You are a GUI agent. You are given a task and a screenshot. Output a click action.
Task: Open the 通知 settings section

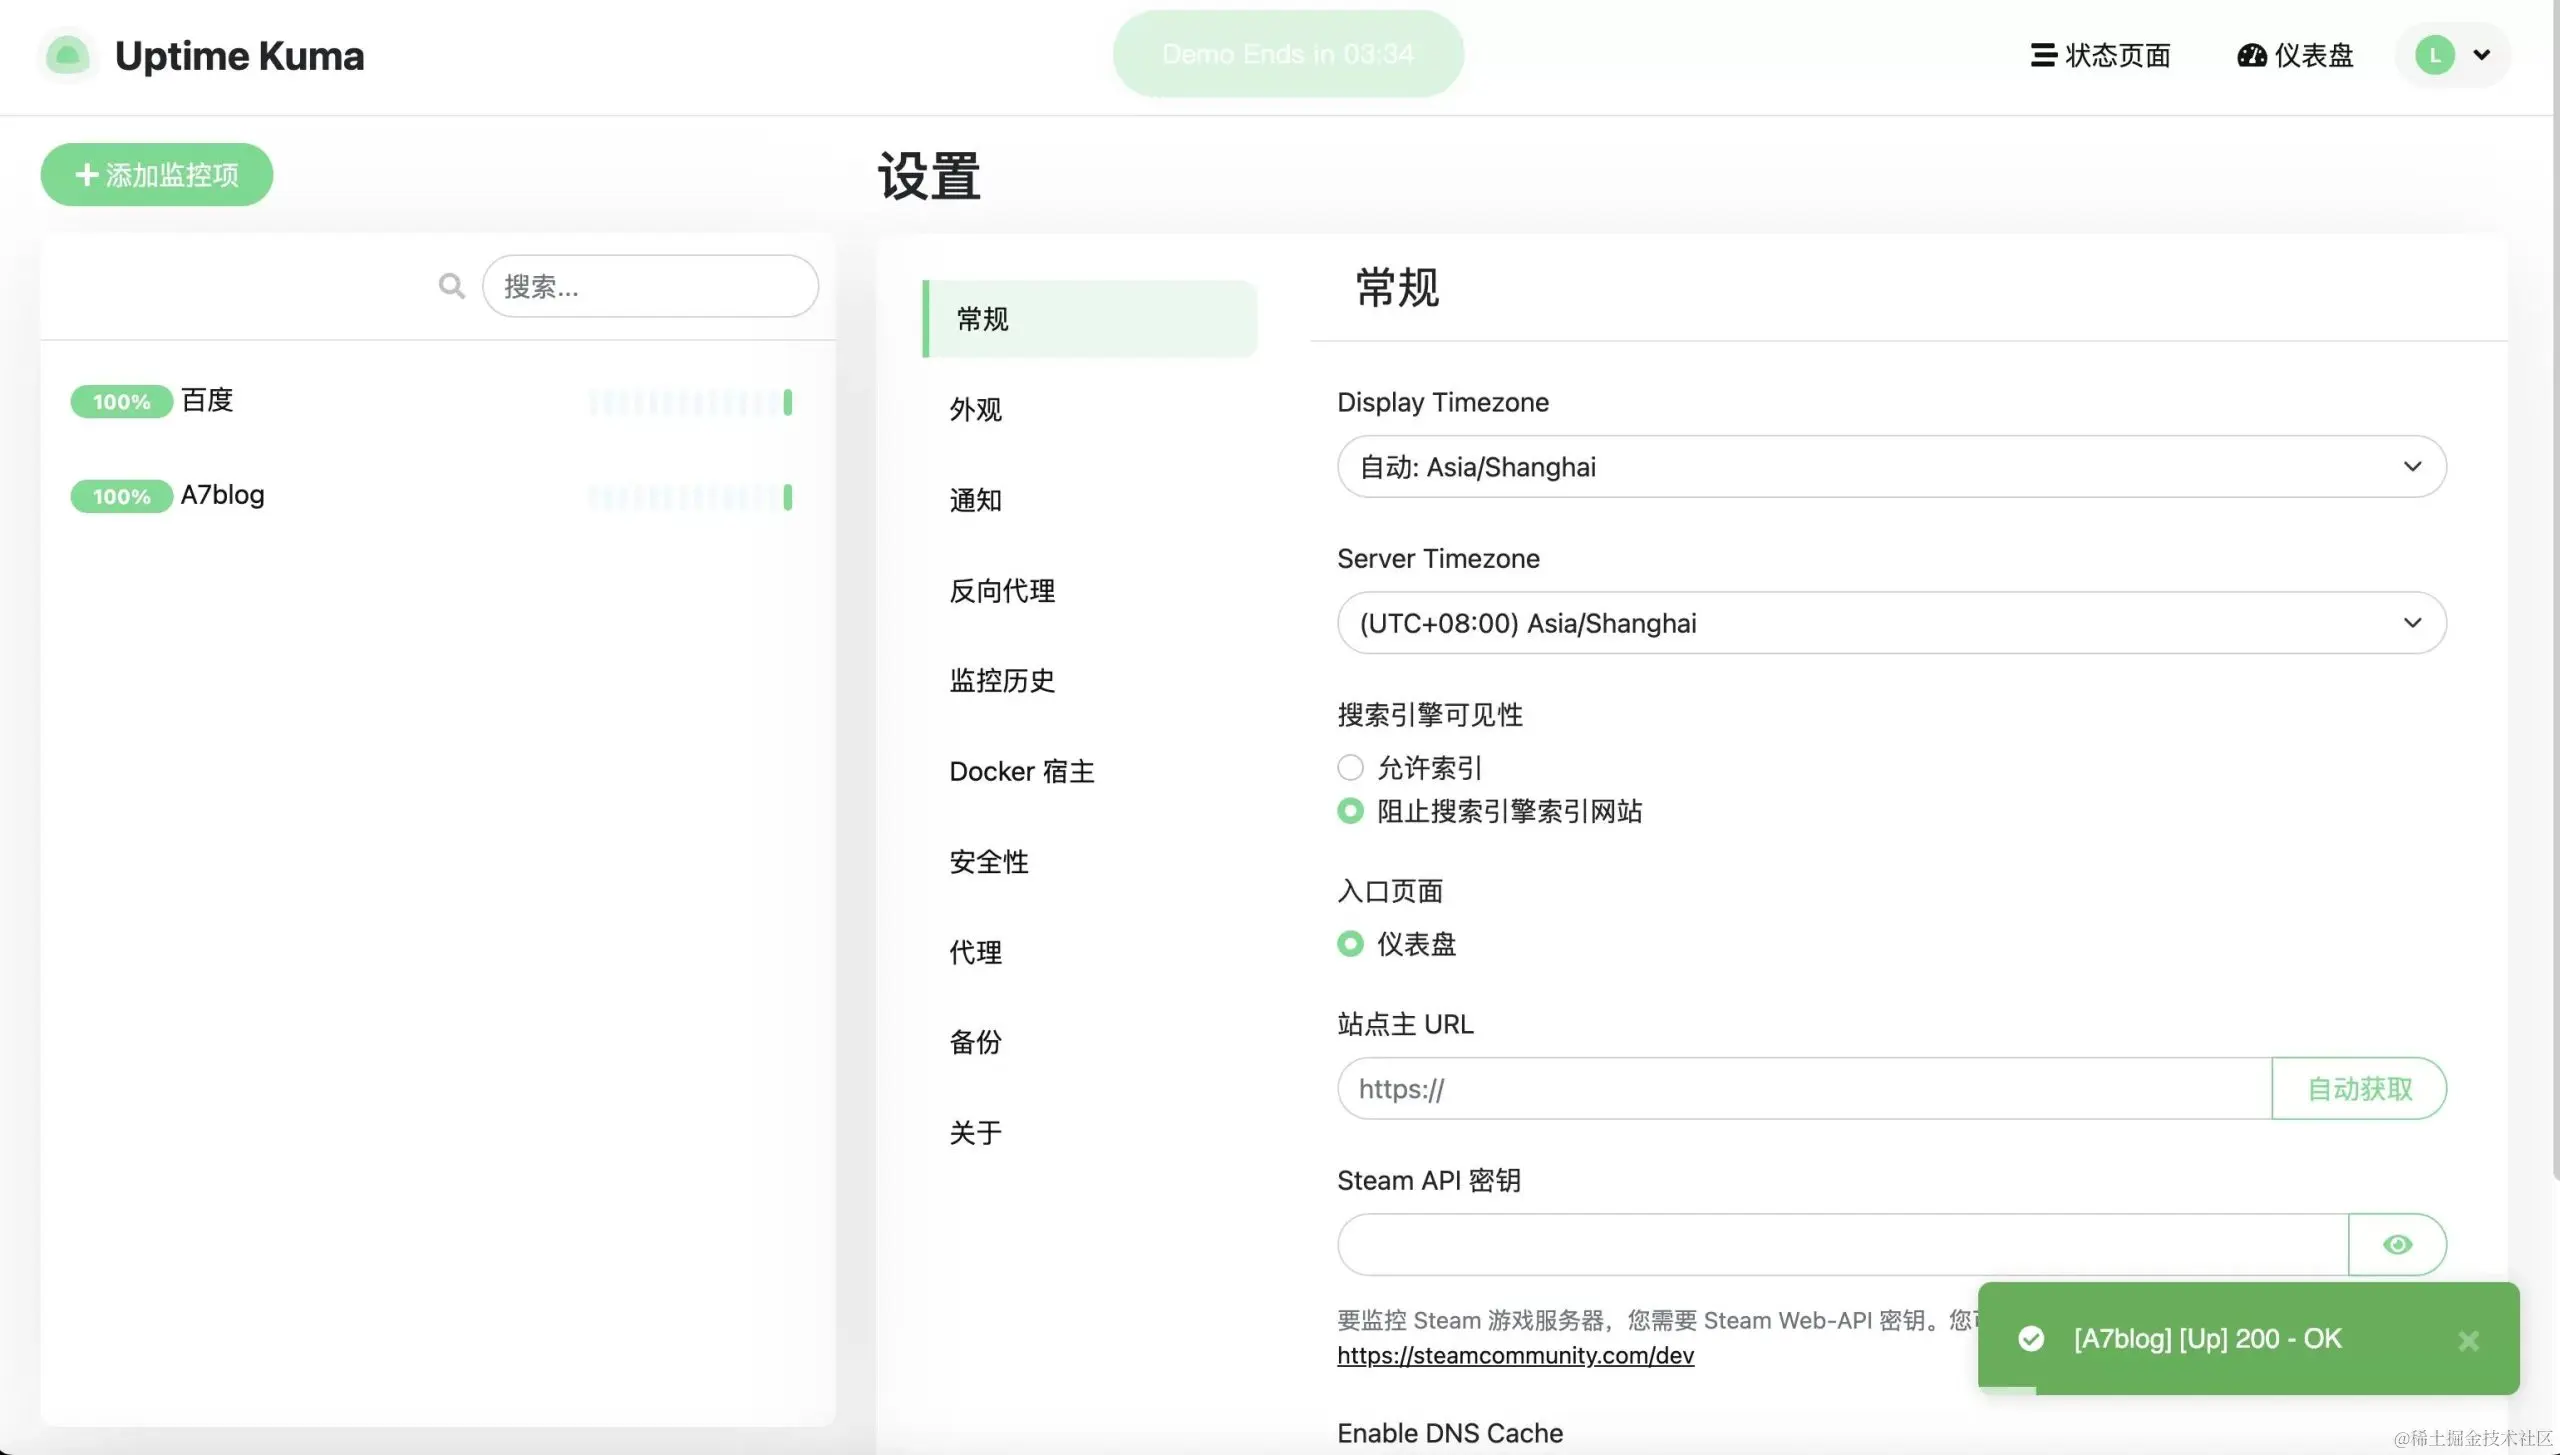pos(974,500)
